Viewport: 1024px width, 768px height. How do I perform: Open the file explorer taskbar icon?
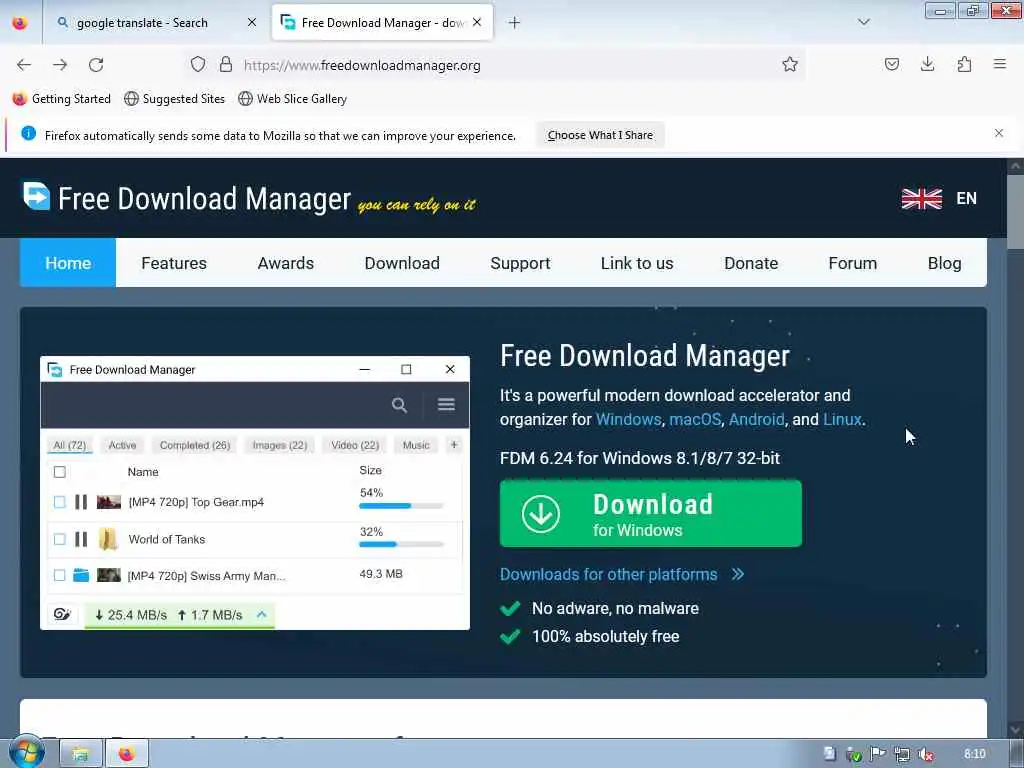80,754
